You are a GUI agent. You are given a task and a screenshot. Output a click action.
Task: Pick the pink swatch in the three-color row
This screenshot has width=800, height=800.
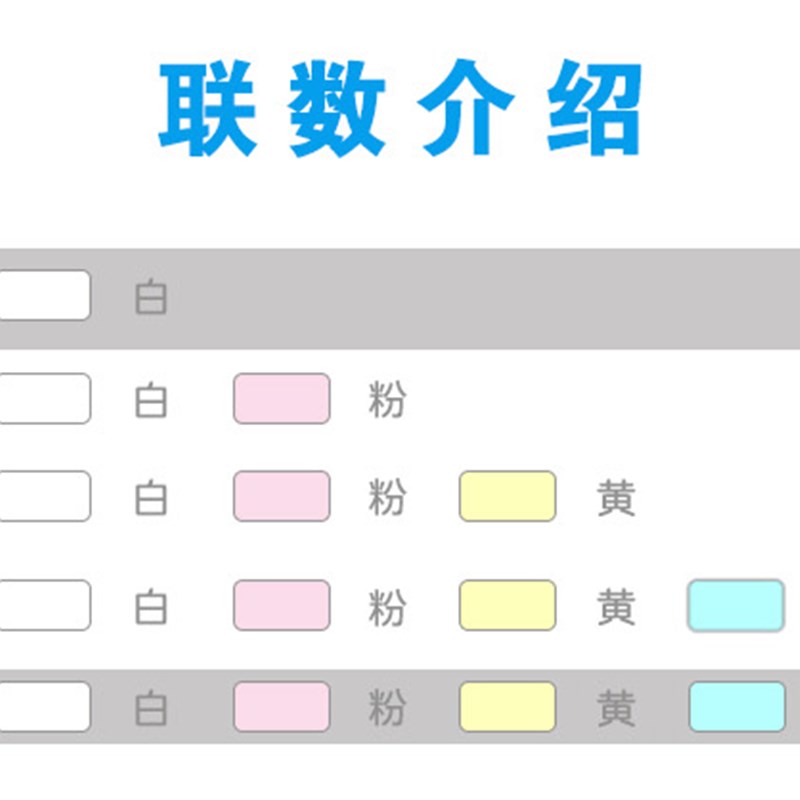[x=282, y=496]
